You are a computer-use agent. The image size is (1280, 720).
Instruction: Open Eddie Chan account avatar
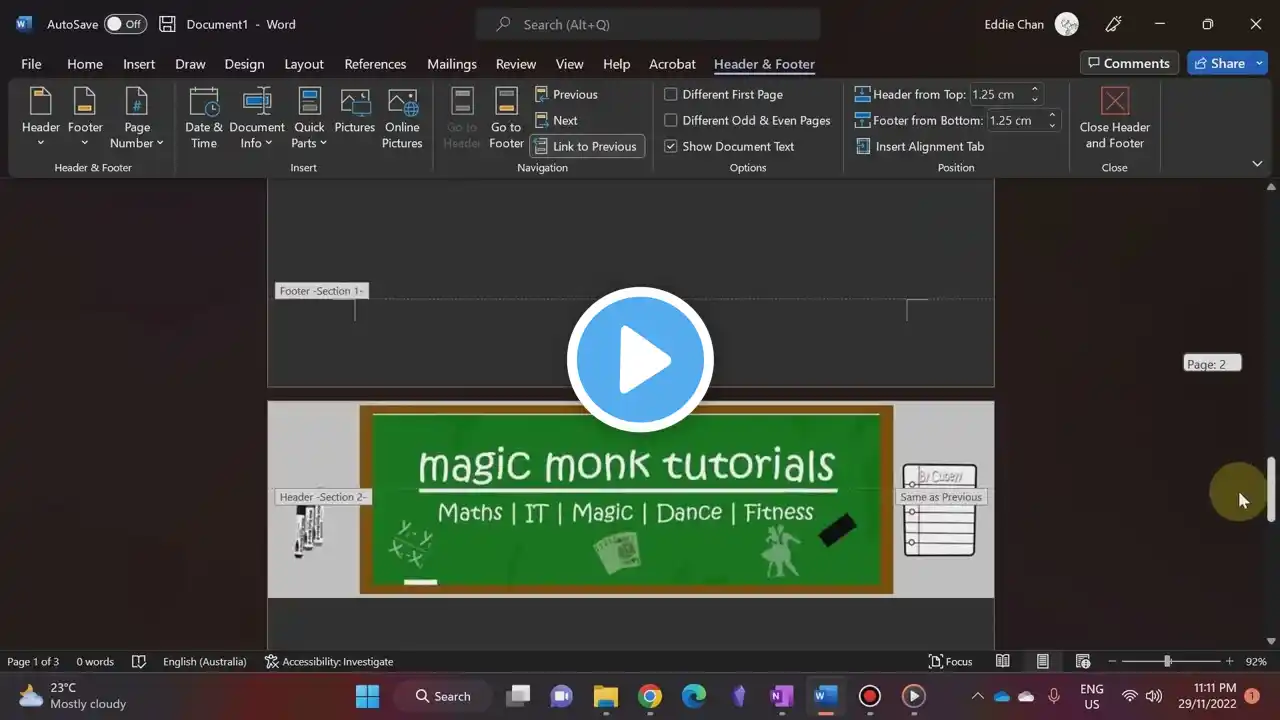coord(1067,24)
